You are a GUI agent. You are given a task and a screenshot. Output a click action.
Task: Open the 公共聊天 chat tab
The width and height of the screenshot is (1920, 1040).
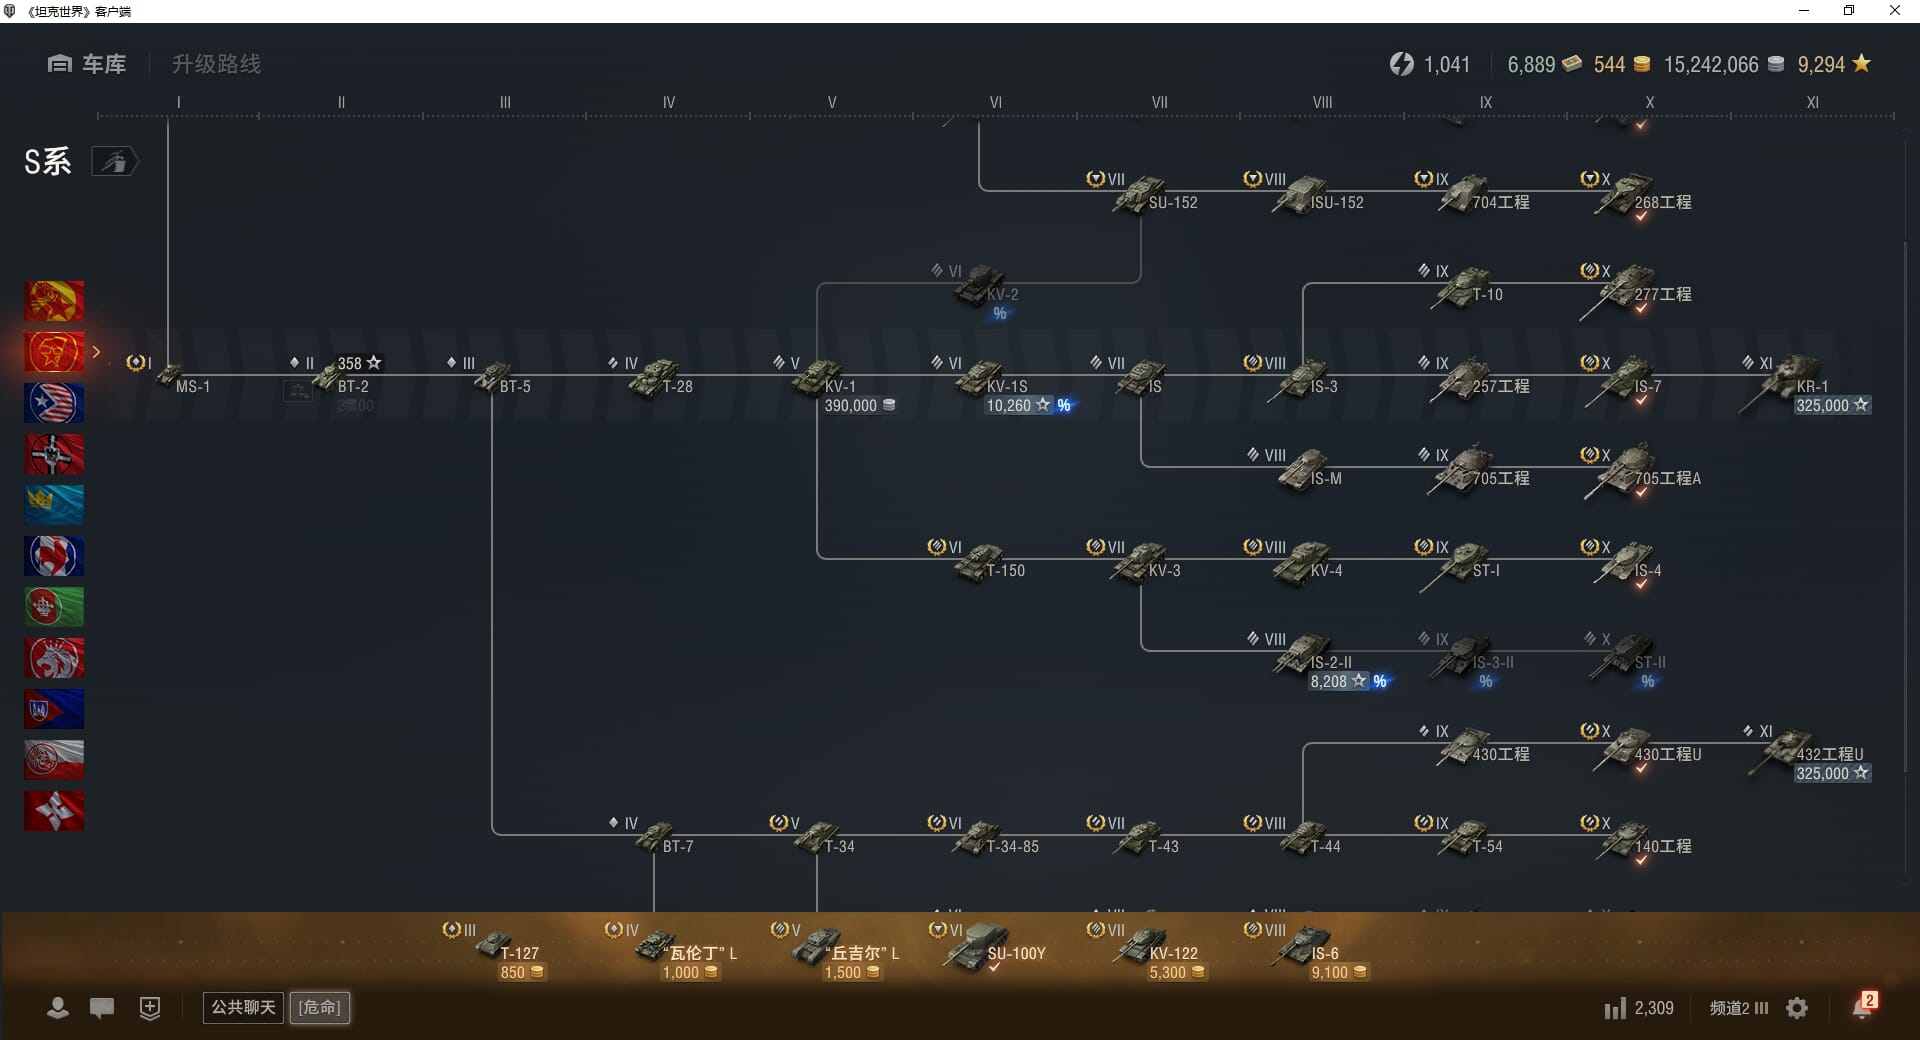243,1007
